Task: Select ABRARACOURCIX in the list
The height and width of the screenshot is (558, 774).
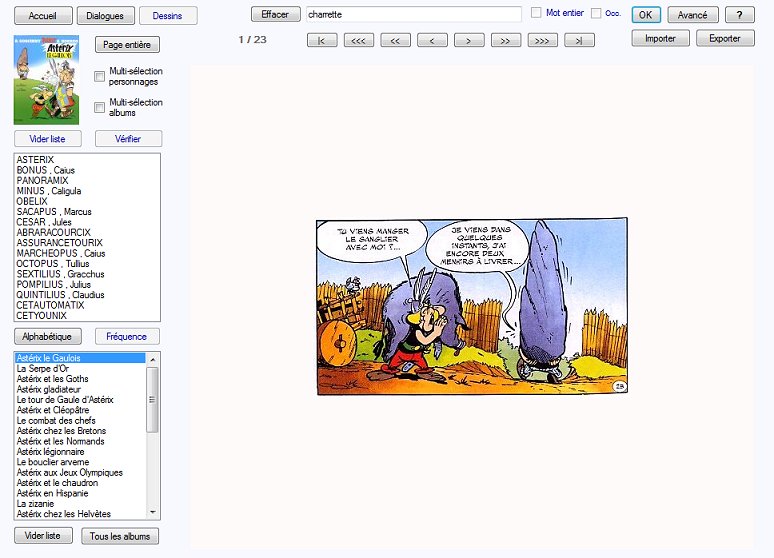Action: pos(53,232)
